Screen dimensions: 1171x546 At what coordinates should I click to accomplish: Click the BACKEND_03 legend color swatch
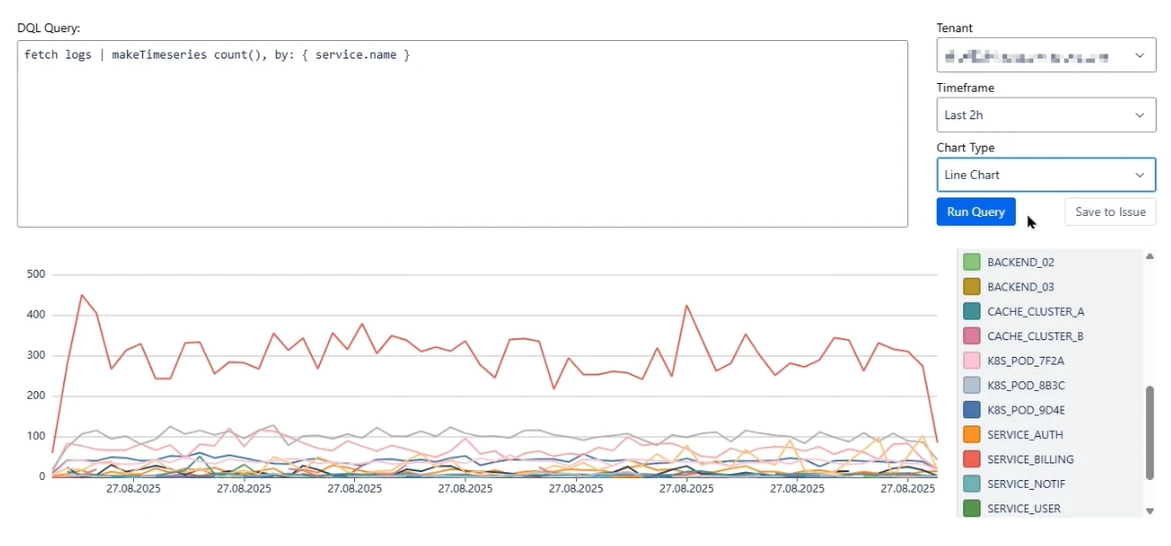click(971, 287)
